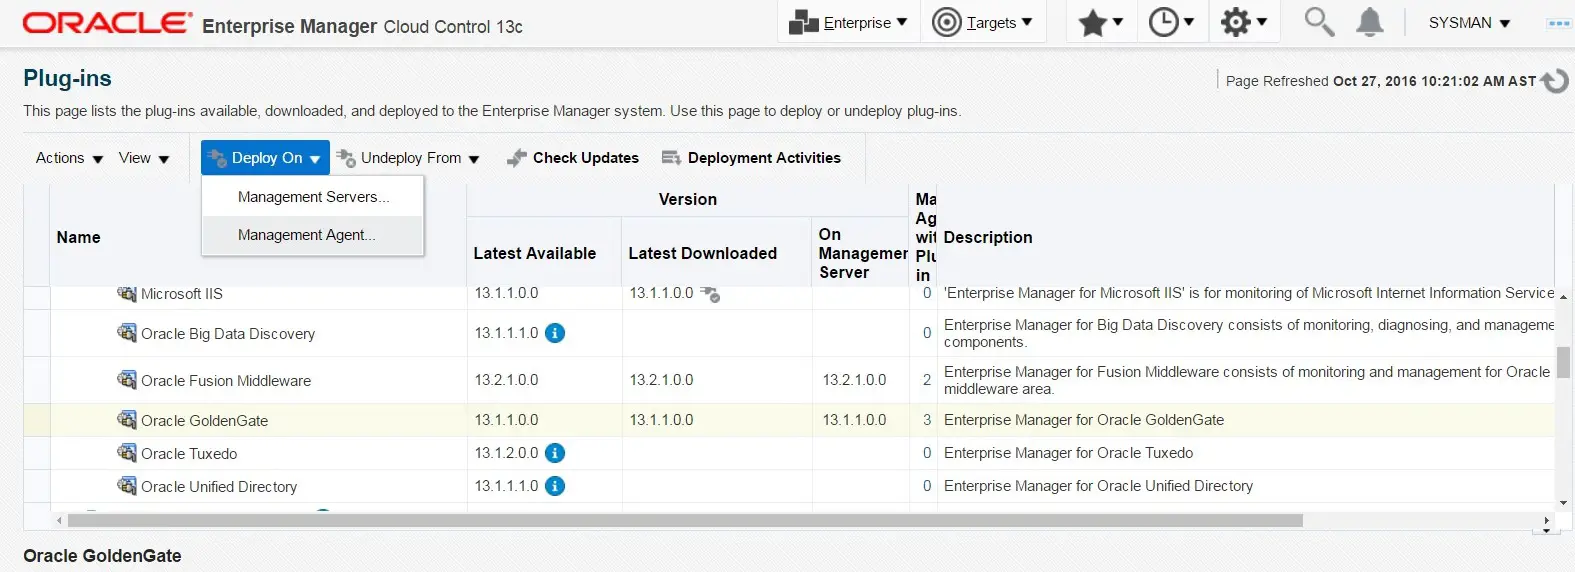Click the scroll left arrow of the table
Screen dimensions: 1575x572
59,520
